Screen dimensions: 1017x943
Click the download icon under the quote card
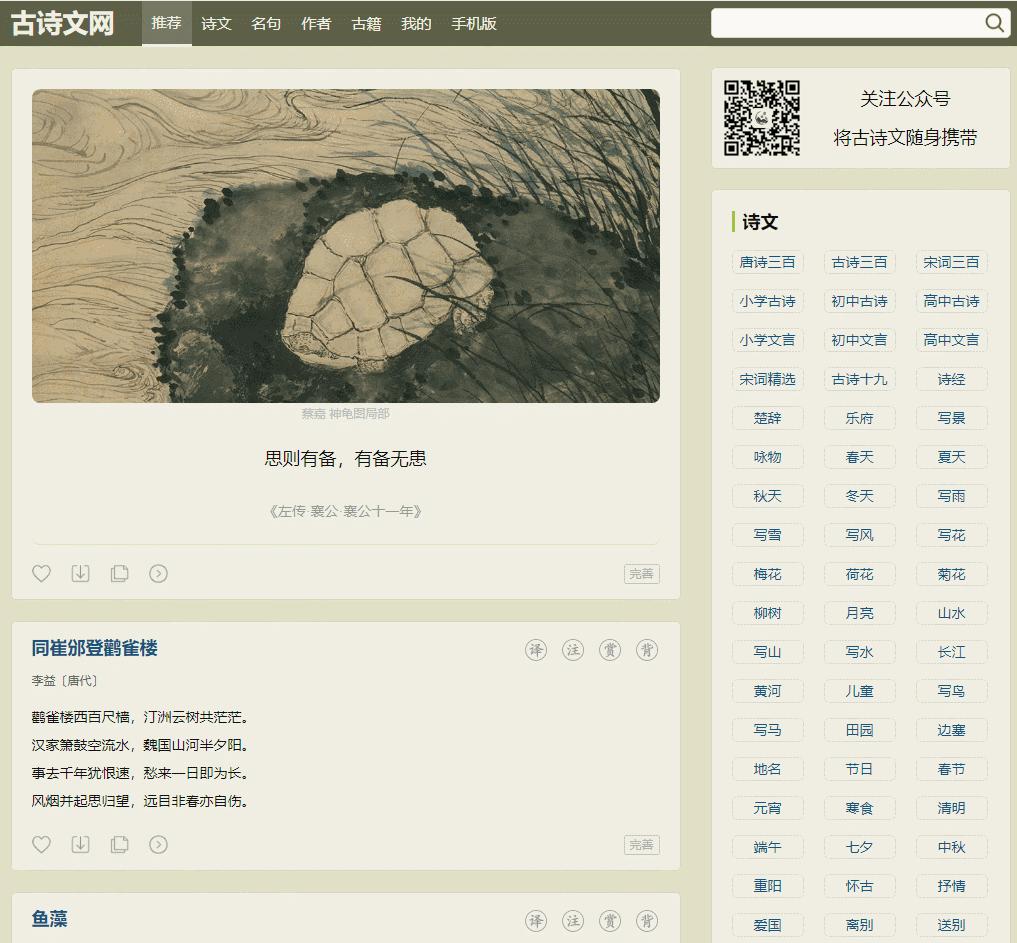tap(80, 573)
